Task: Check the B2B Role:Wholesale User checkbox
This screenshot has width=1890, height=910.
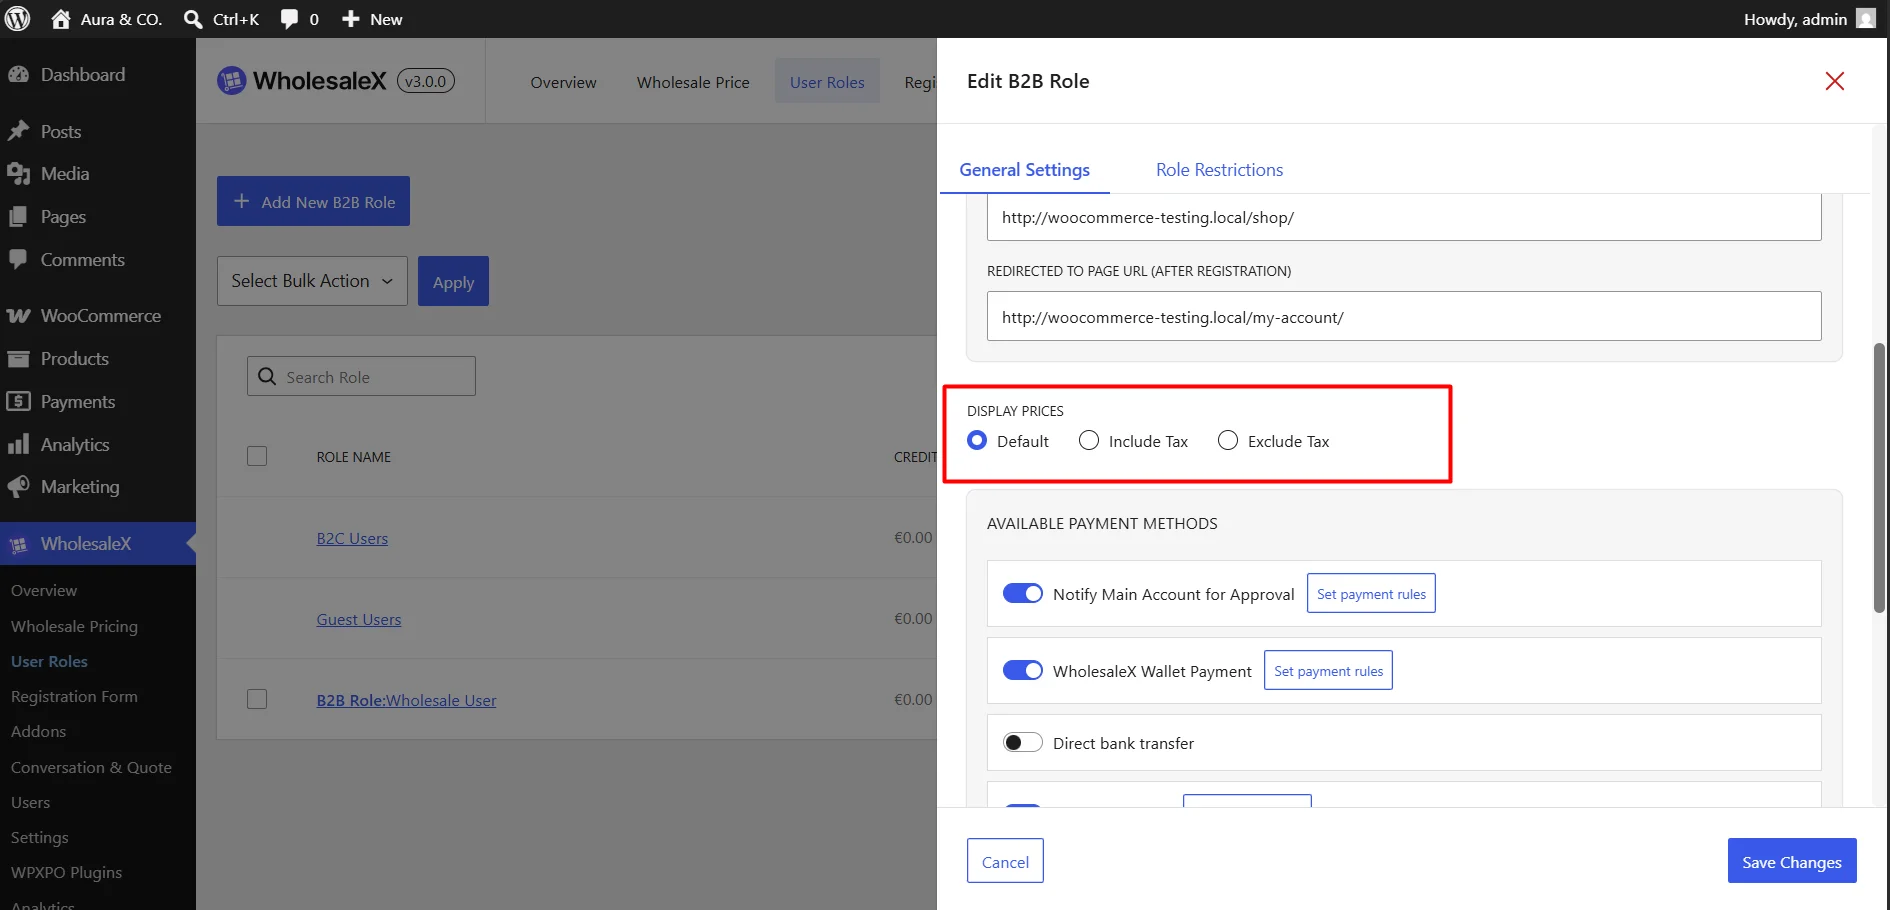Action: [x=257, y=699]
